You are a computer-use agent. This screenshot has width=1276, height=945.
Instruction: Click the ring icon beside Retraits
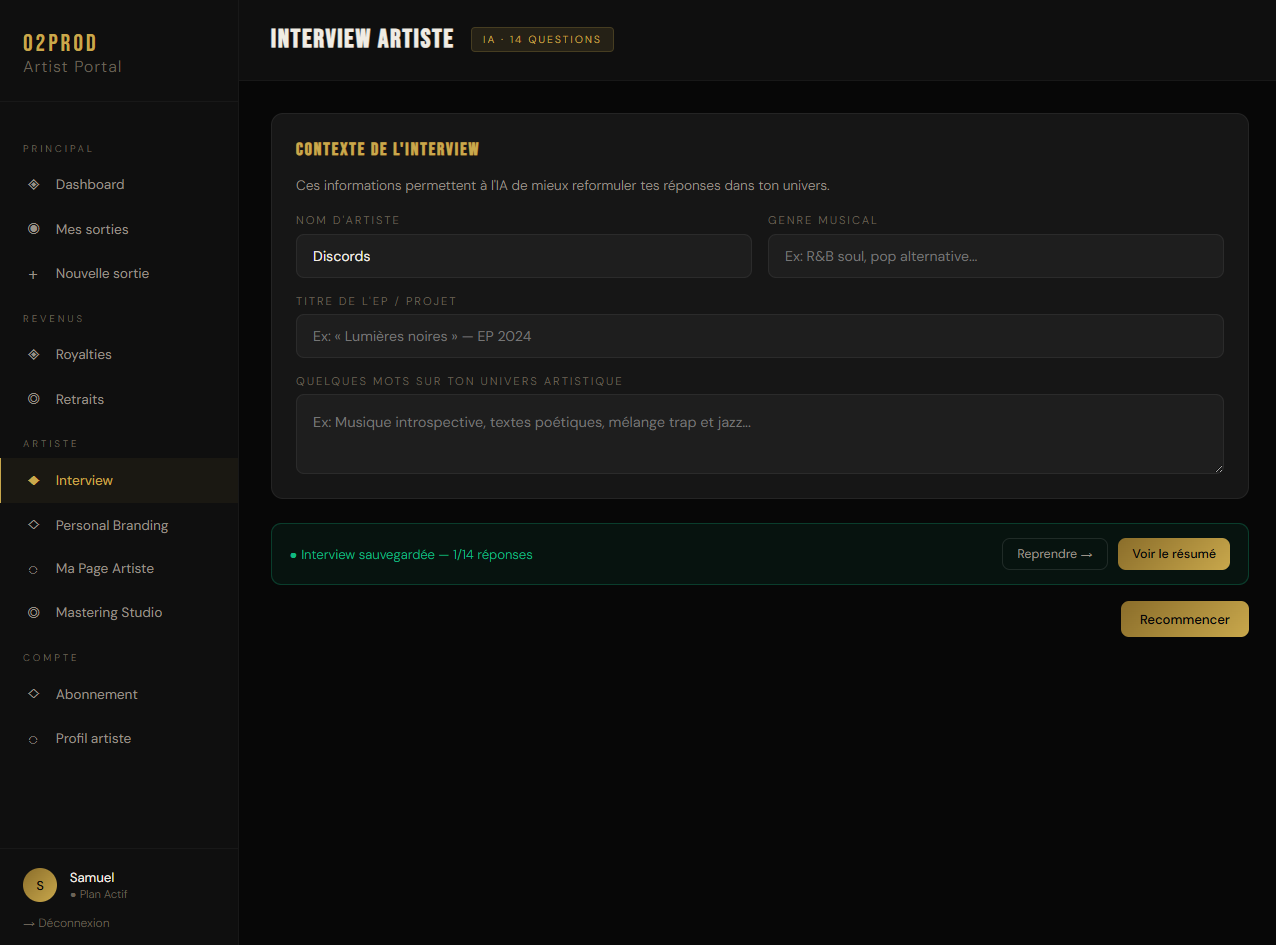pyautogui.click(x=33, y=399)
